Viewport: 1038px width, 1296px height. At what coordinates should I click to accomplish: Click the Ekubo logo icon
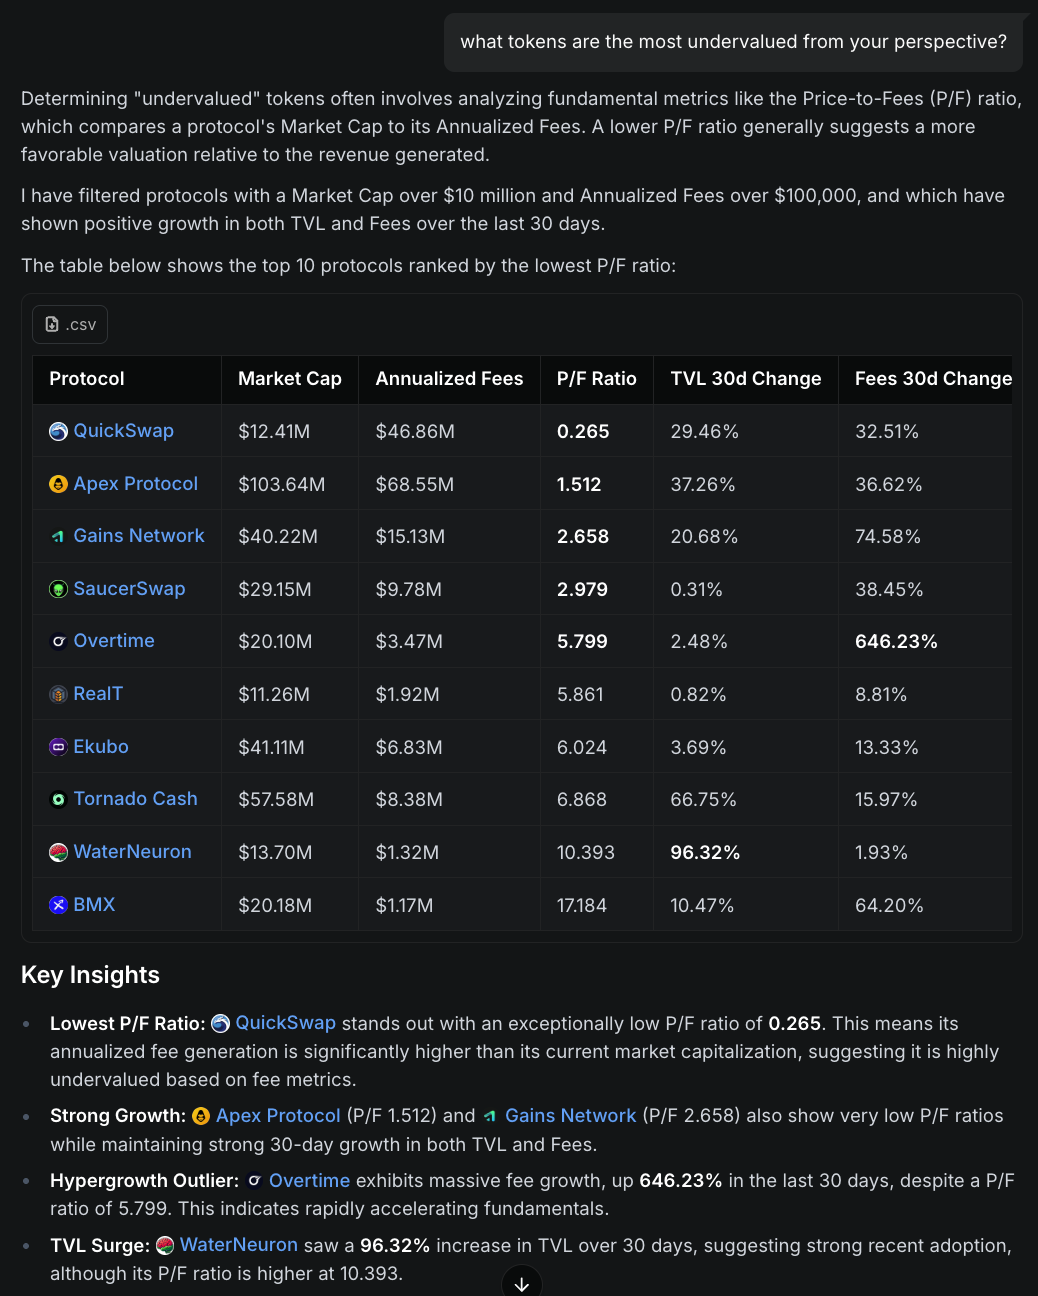coord(59,747)
